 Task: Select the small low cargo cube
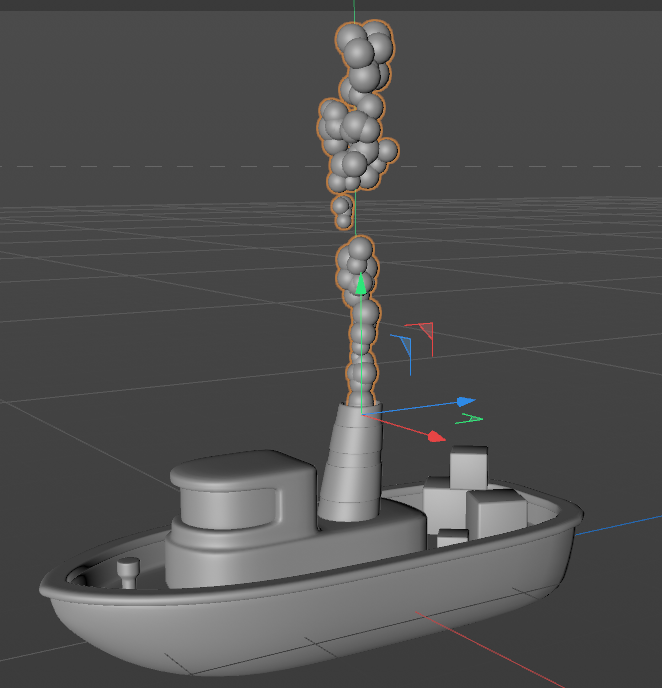point(453,538)
